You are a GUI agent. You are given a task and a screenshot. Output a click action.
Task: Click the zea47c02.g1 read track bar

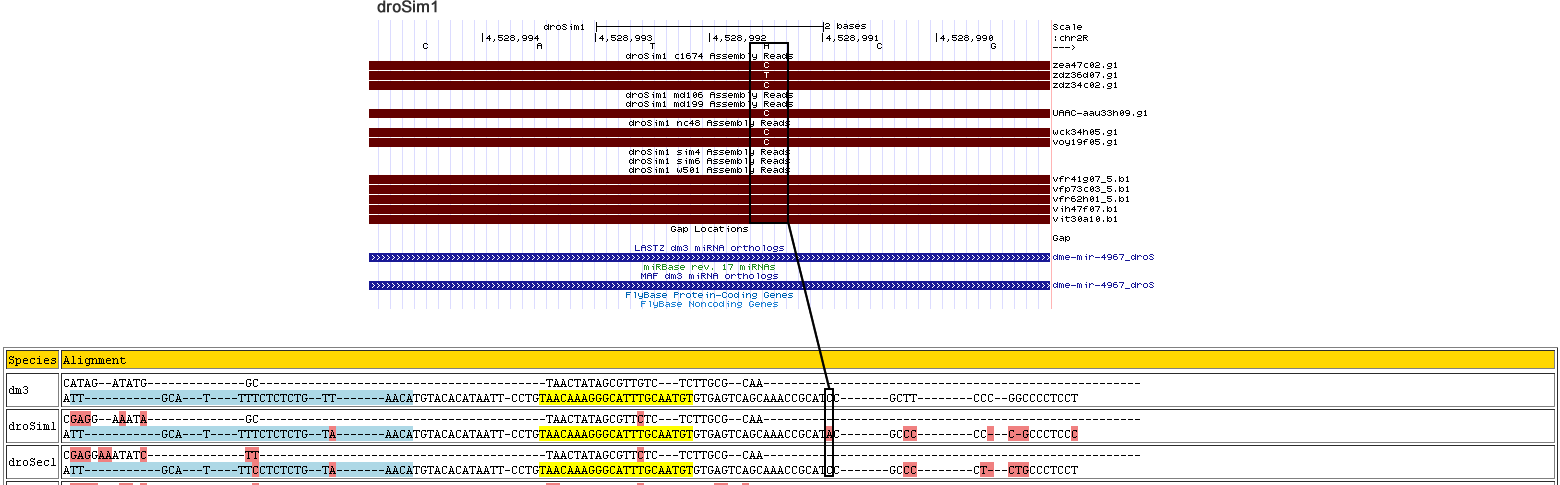[560, 66]
